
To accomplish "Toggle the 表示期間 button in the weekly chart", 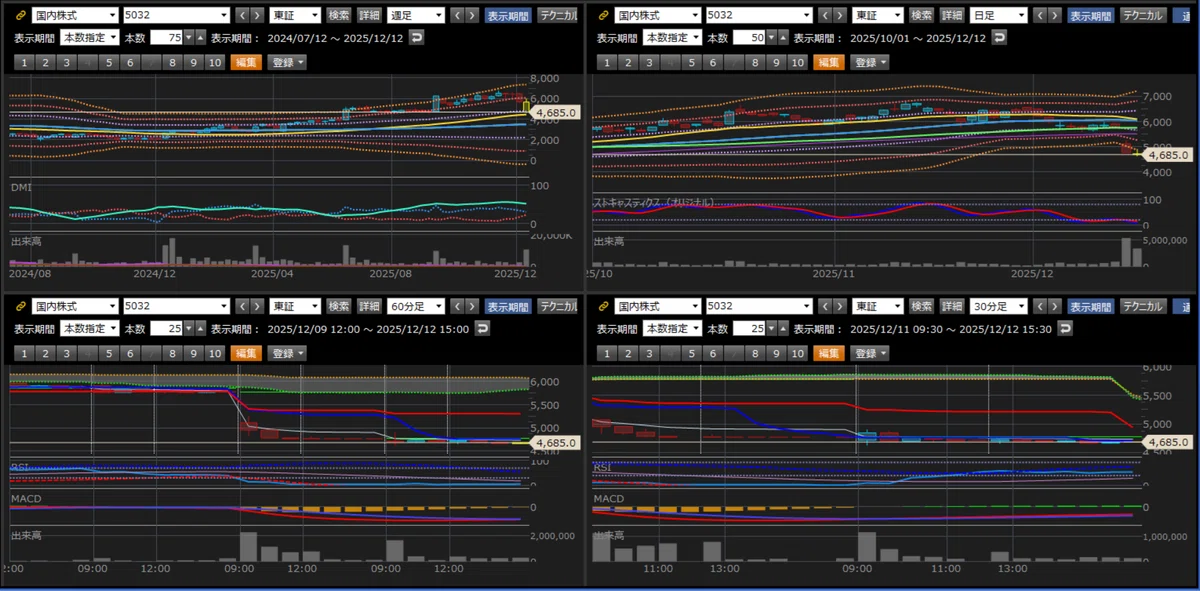I will 508,16.
